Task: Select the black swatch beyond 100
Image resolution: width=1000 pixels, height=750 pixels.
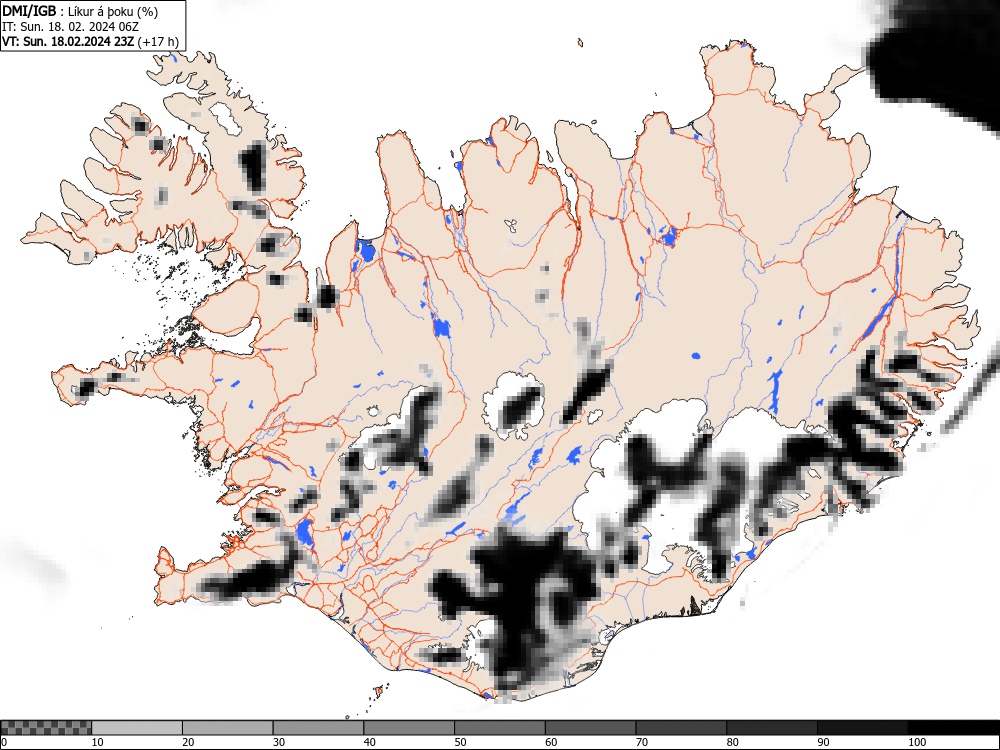Action: coord(953,728)
